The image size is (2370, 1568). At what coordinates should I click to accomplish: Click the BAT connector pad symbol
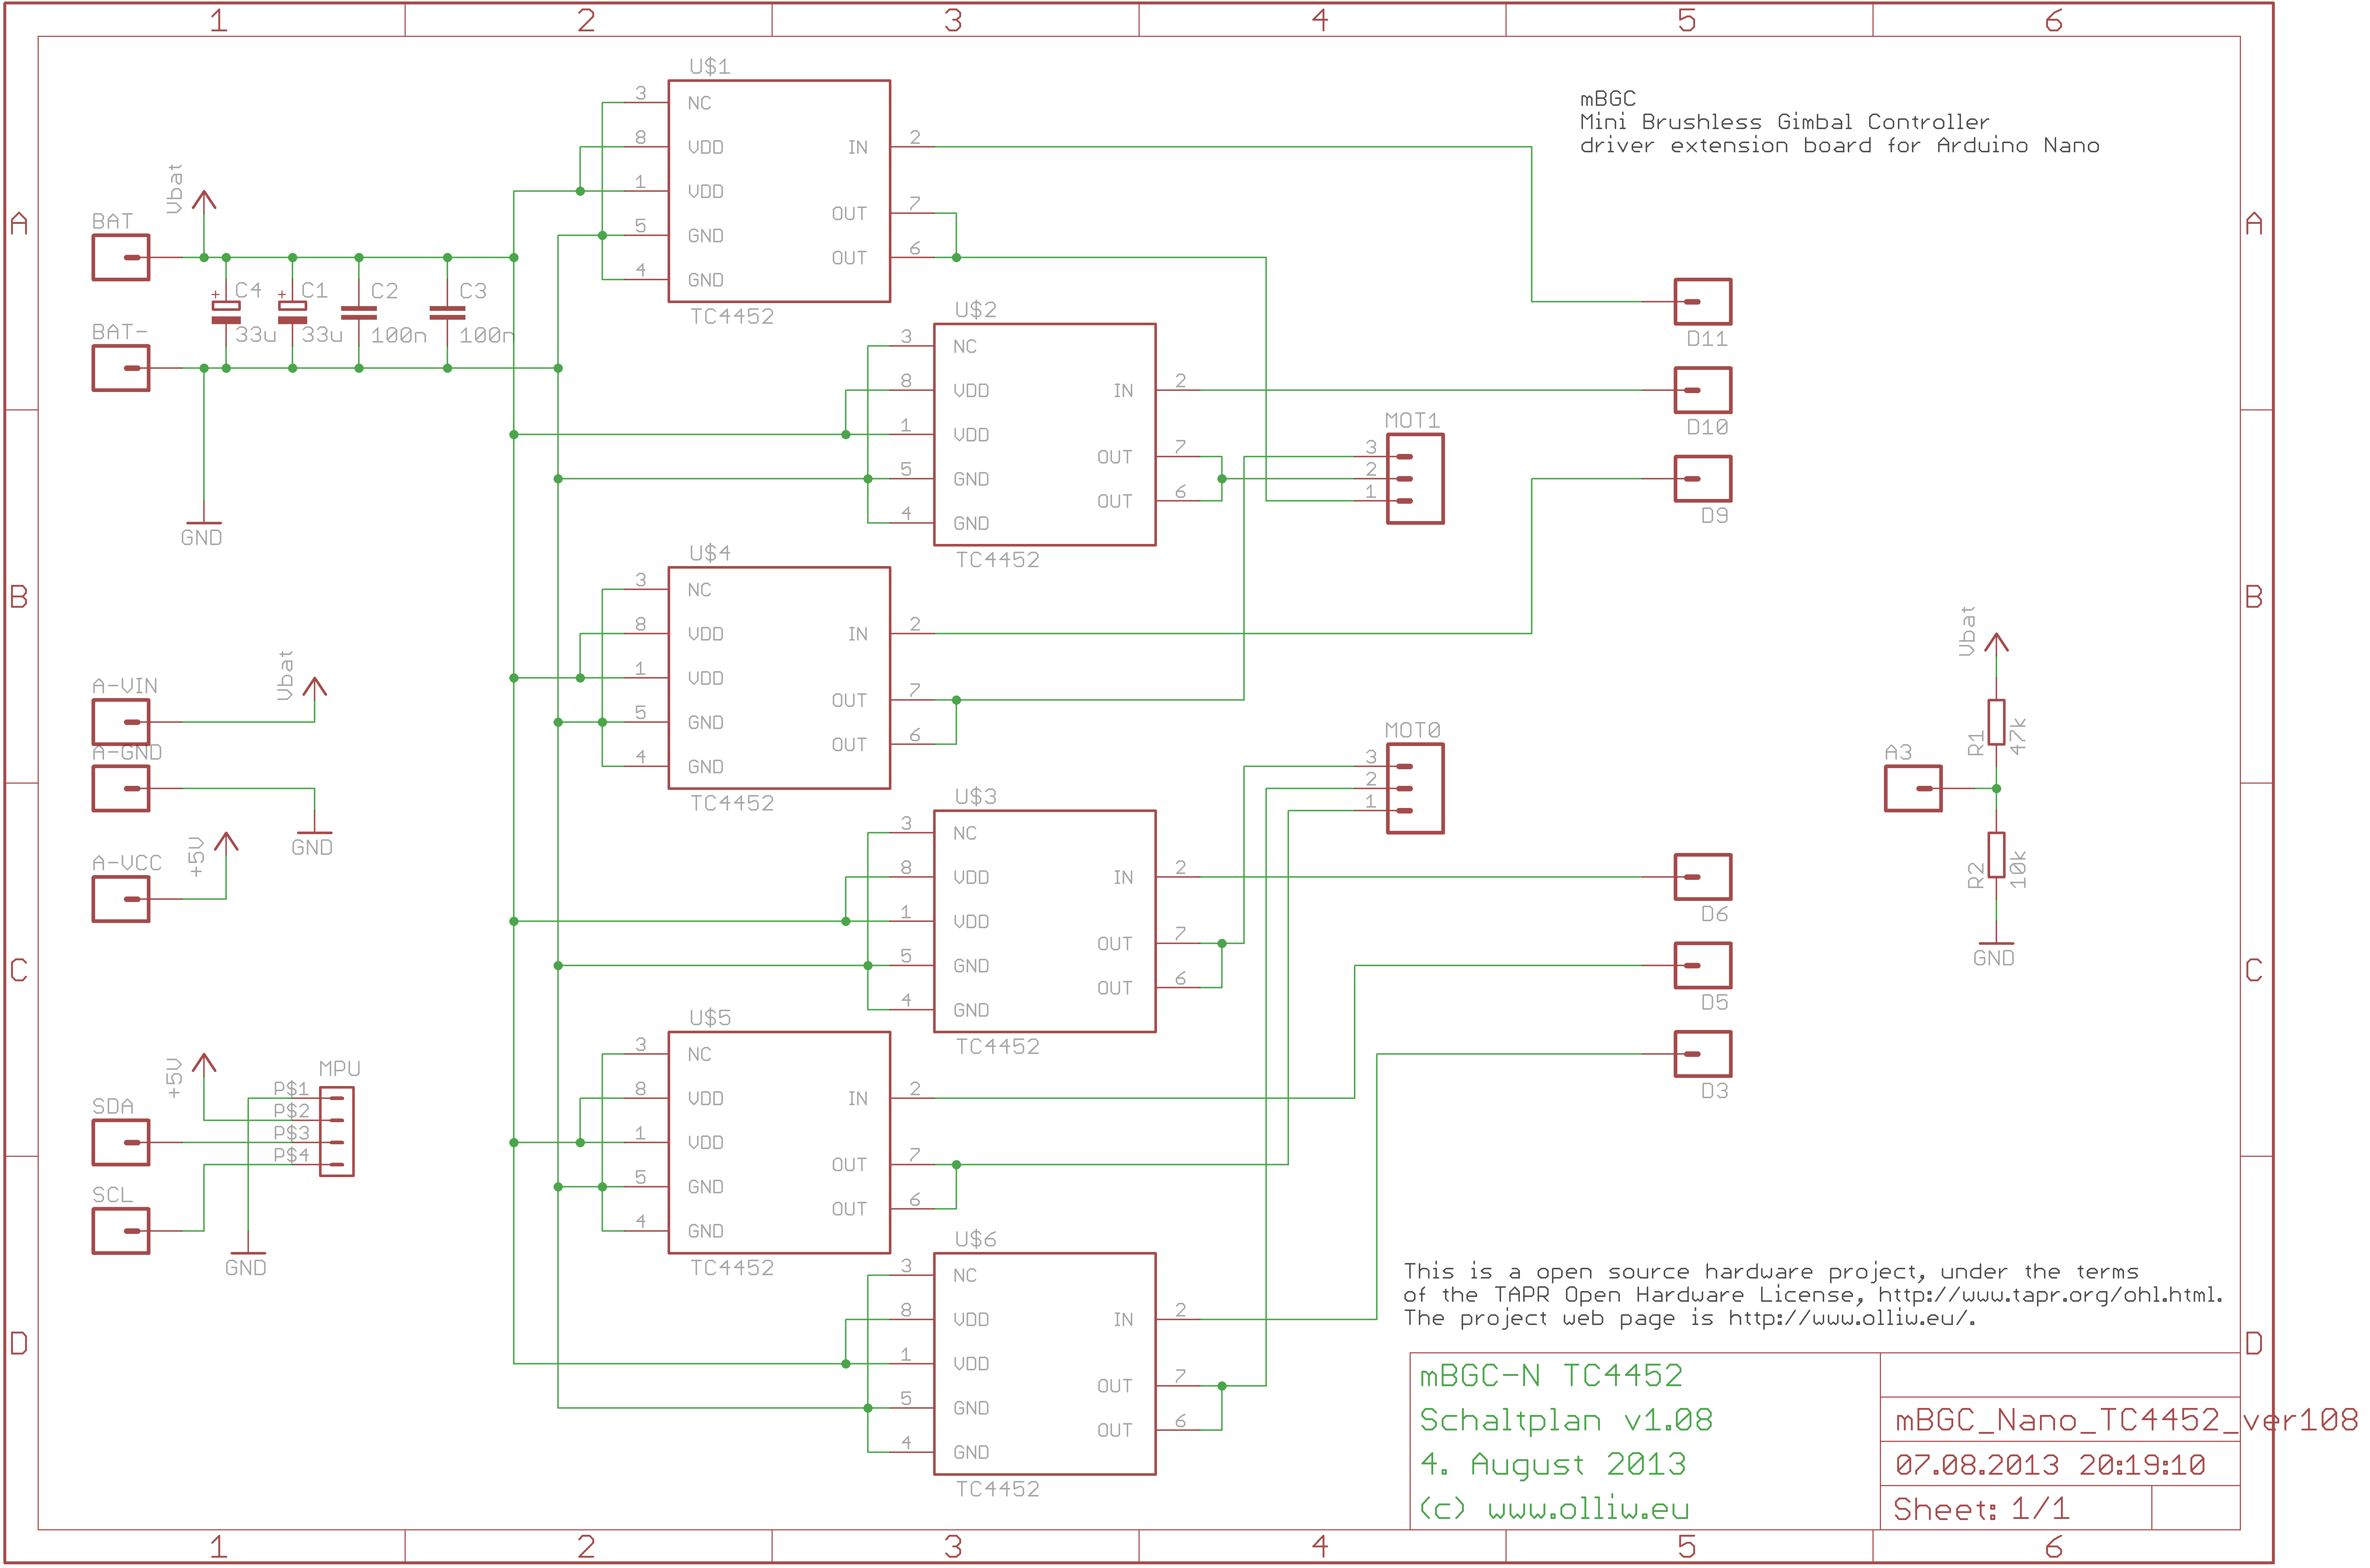(121, 257)
